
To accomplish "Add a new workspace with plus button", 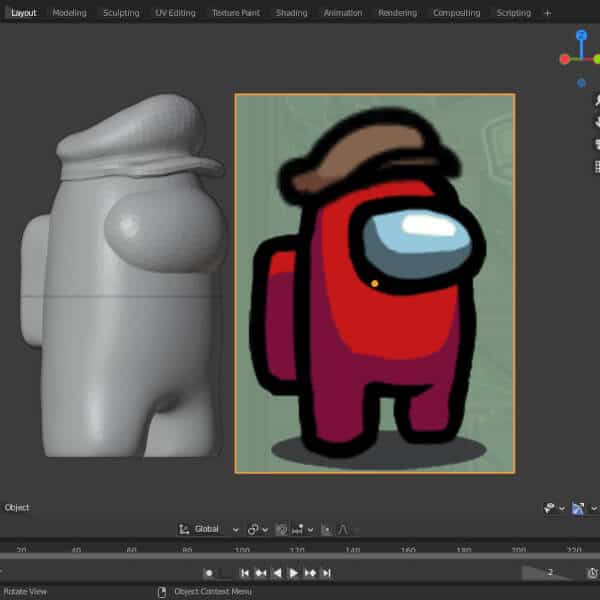I will point(548,13).
